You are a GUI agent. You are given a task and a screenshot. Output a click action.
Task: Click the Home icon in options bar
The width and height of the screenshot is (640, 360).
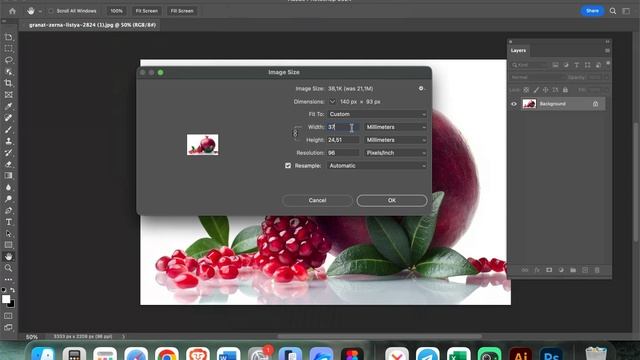[x=12, y=11]
